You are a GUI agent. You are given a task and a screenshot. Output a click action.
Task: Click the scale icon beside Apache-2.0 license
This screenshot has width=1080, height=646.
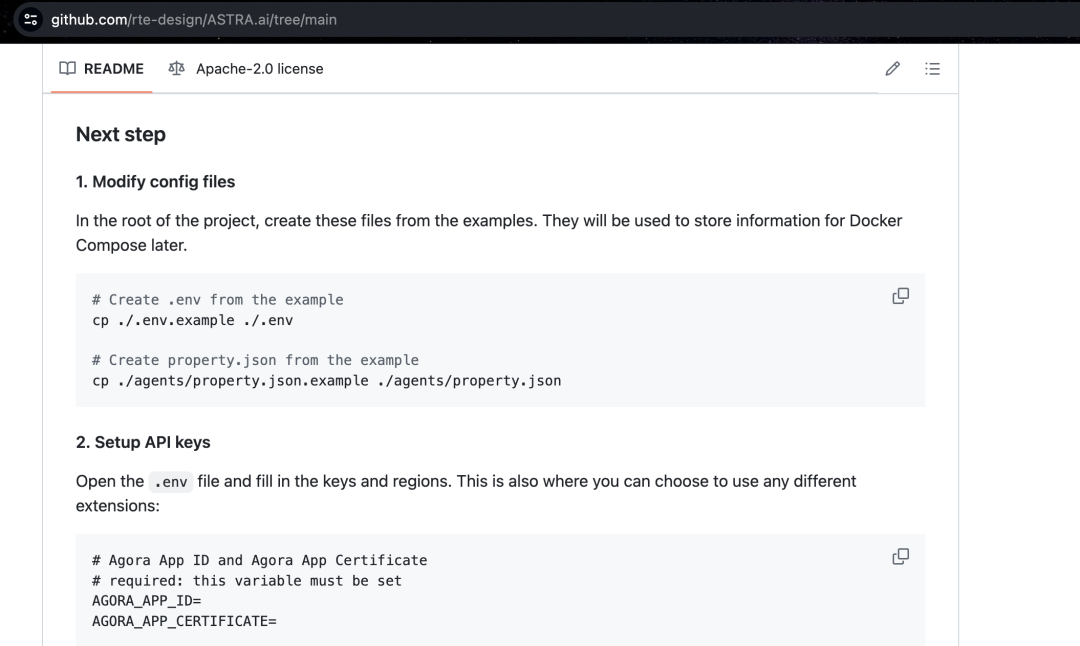coord(177,69)
